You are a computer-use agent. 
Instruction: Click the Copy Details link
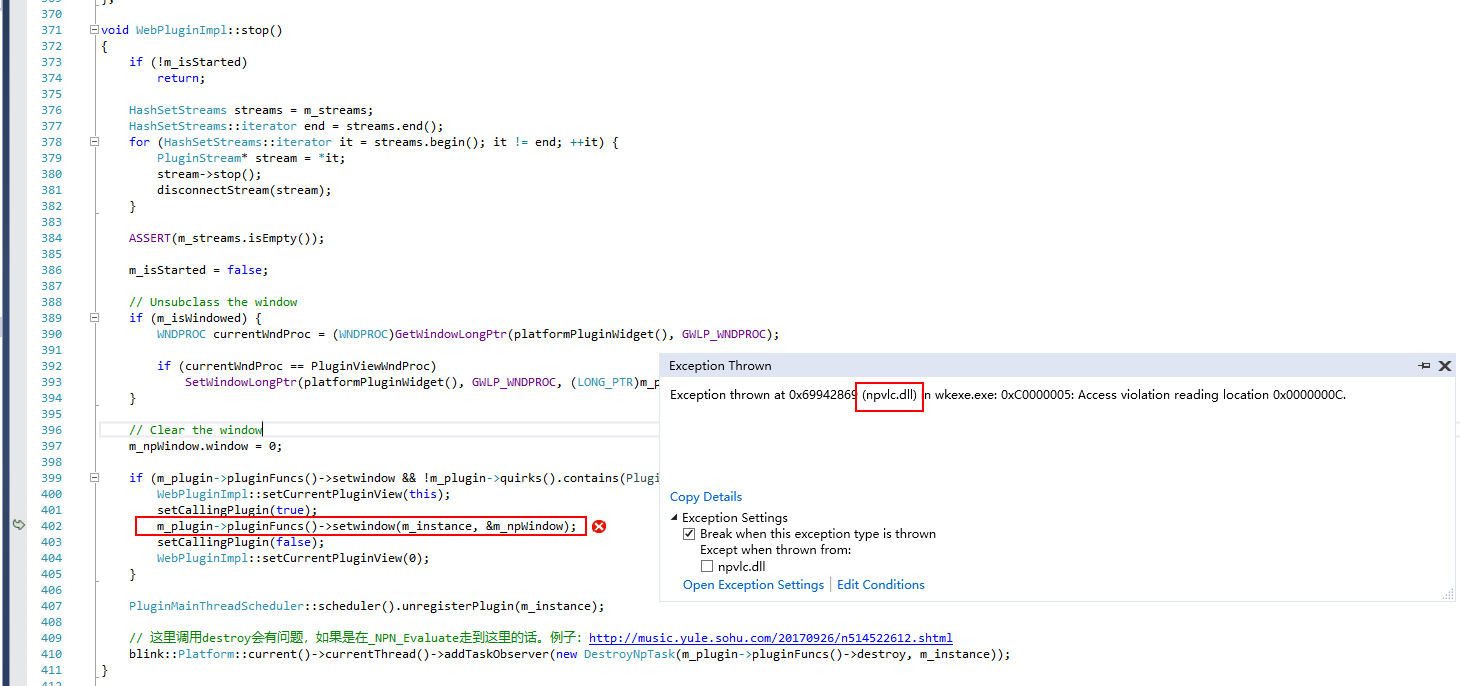click(x=705, y=496)
